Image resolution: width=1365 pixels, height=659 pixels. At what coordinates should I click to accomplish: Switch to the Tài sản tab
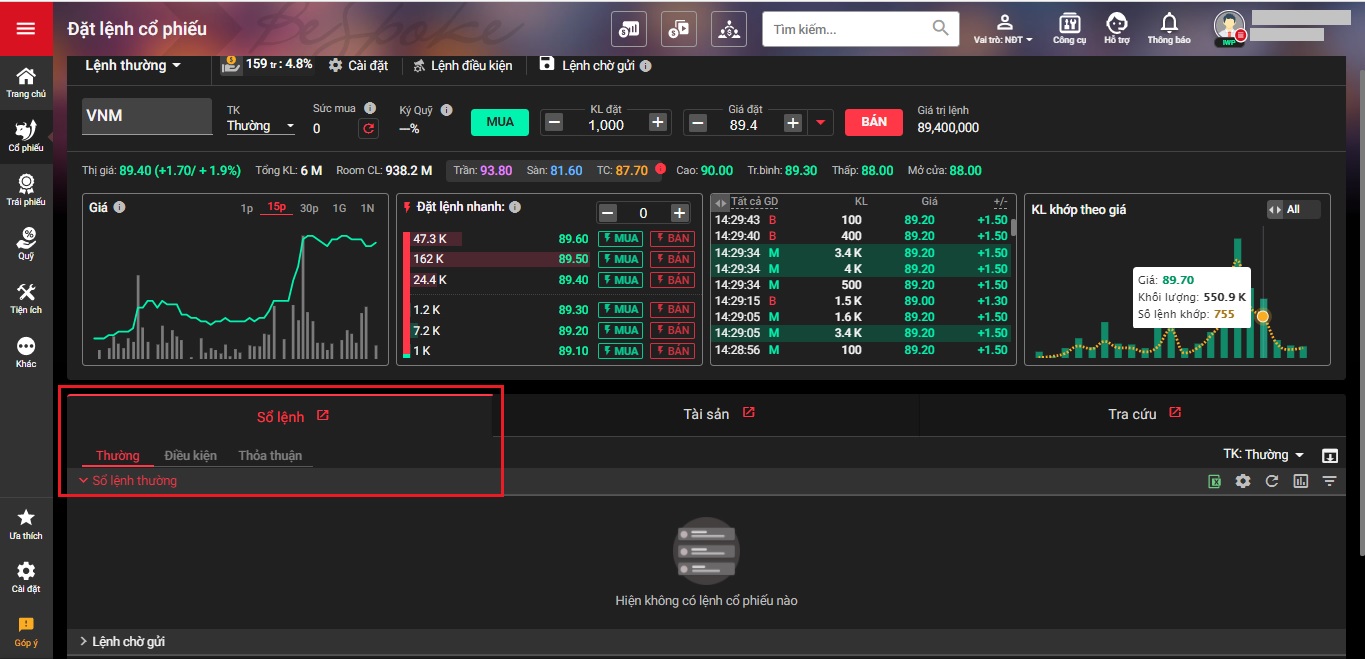coord(706,414)
